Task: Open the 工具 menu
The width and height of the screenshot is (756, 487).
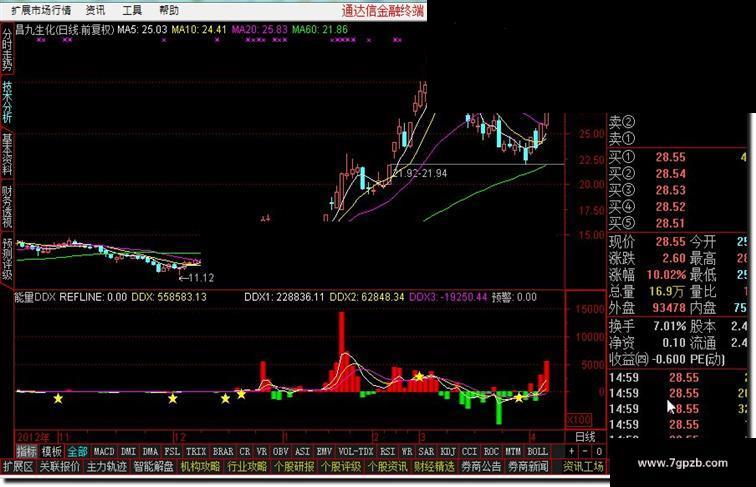Action: click(132, 10)
